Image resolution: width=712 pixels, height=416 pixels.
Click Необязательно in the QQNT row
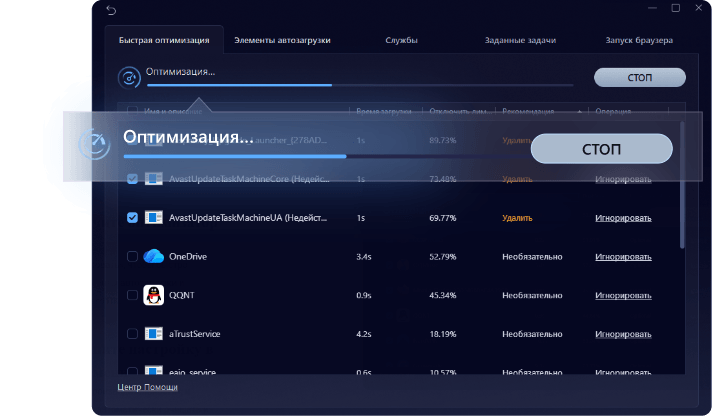point(532,295)
